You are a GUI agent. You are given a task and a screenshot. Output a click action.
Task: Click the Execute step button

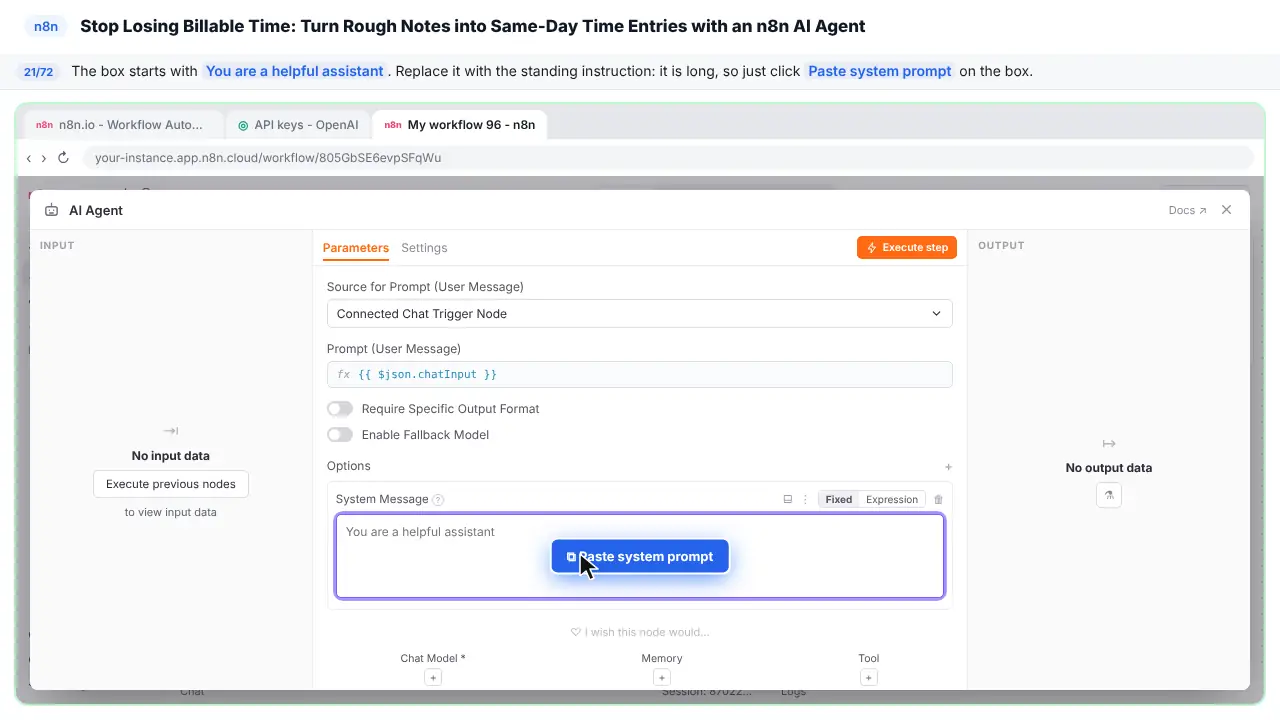907,247
